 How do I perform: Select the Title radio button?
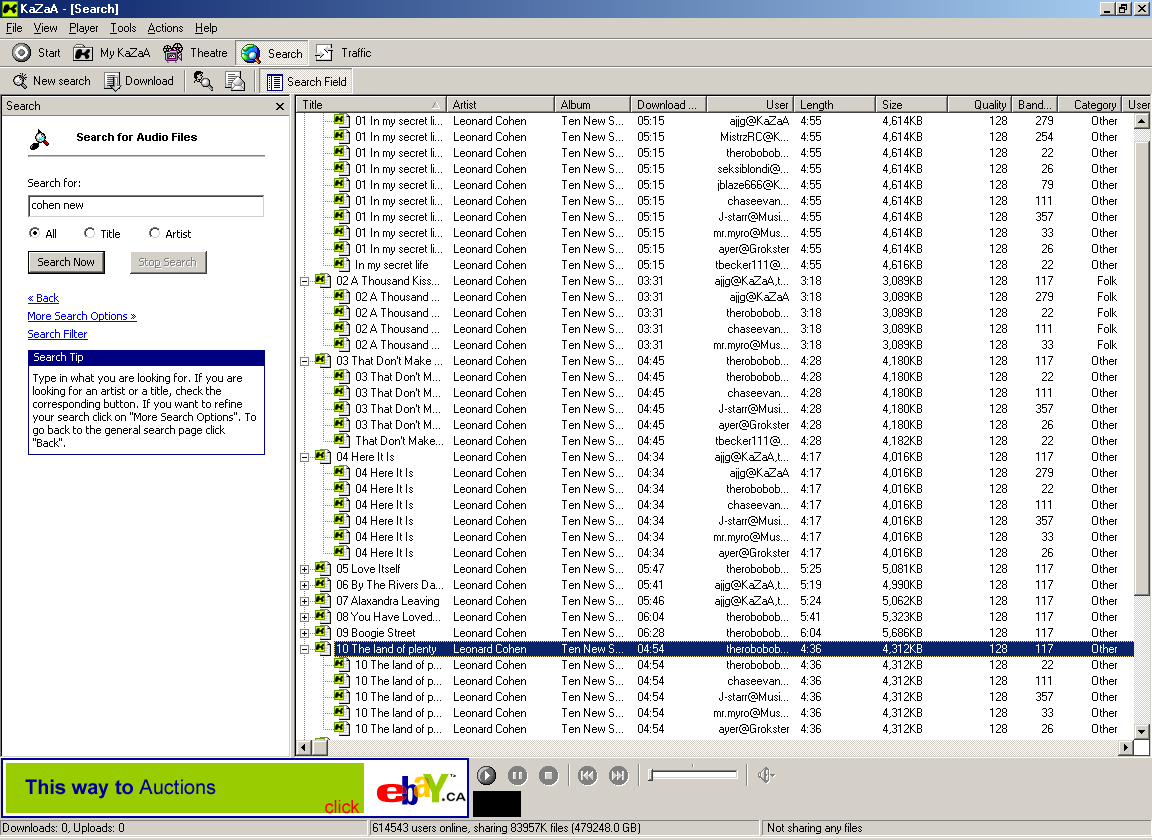(90, 233)
